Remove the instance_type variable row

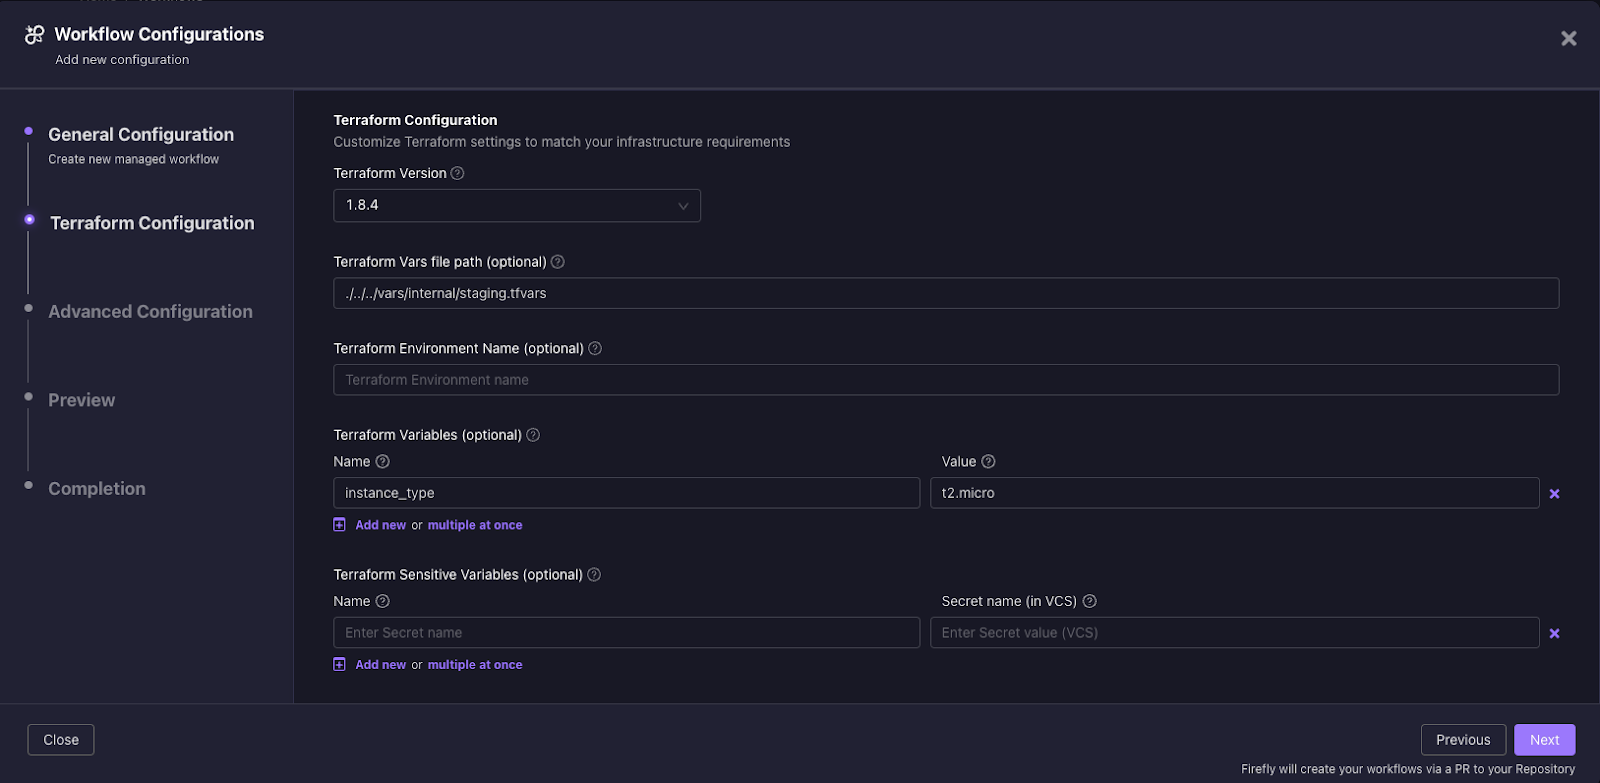pyautogui.click(x=1554, y=494)
